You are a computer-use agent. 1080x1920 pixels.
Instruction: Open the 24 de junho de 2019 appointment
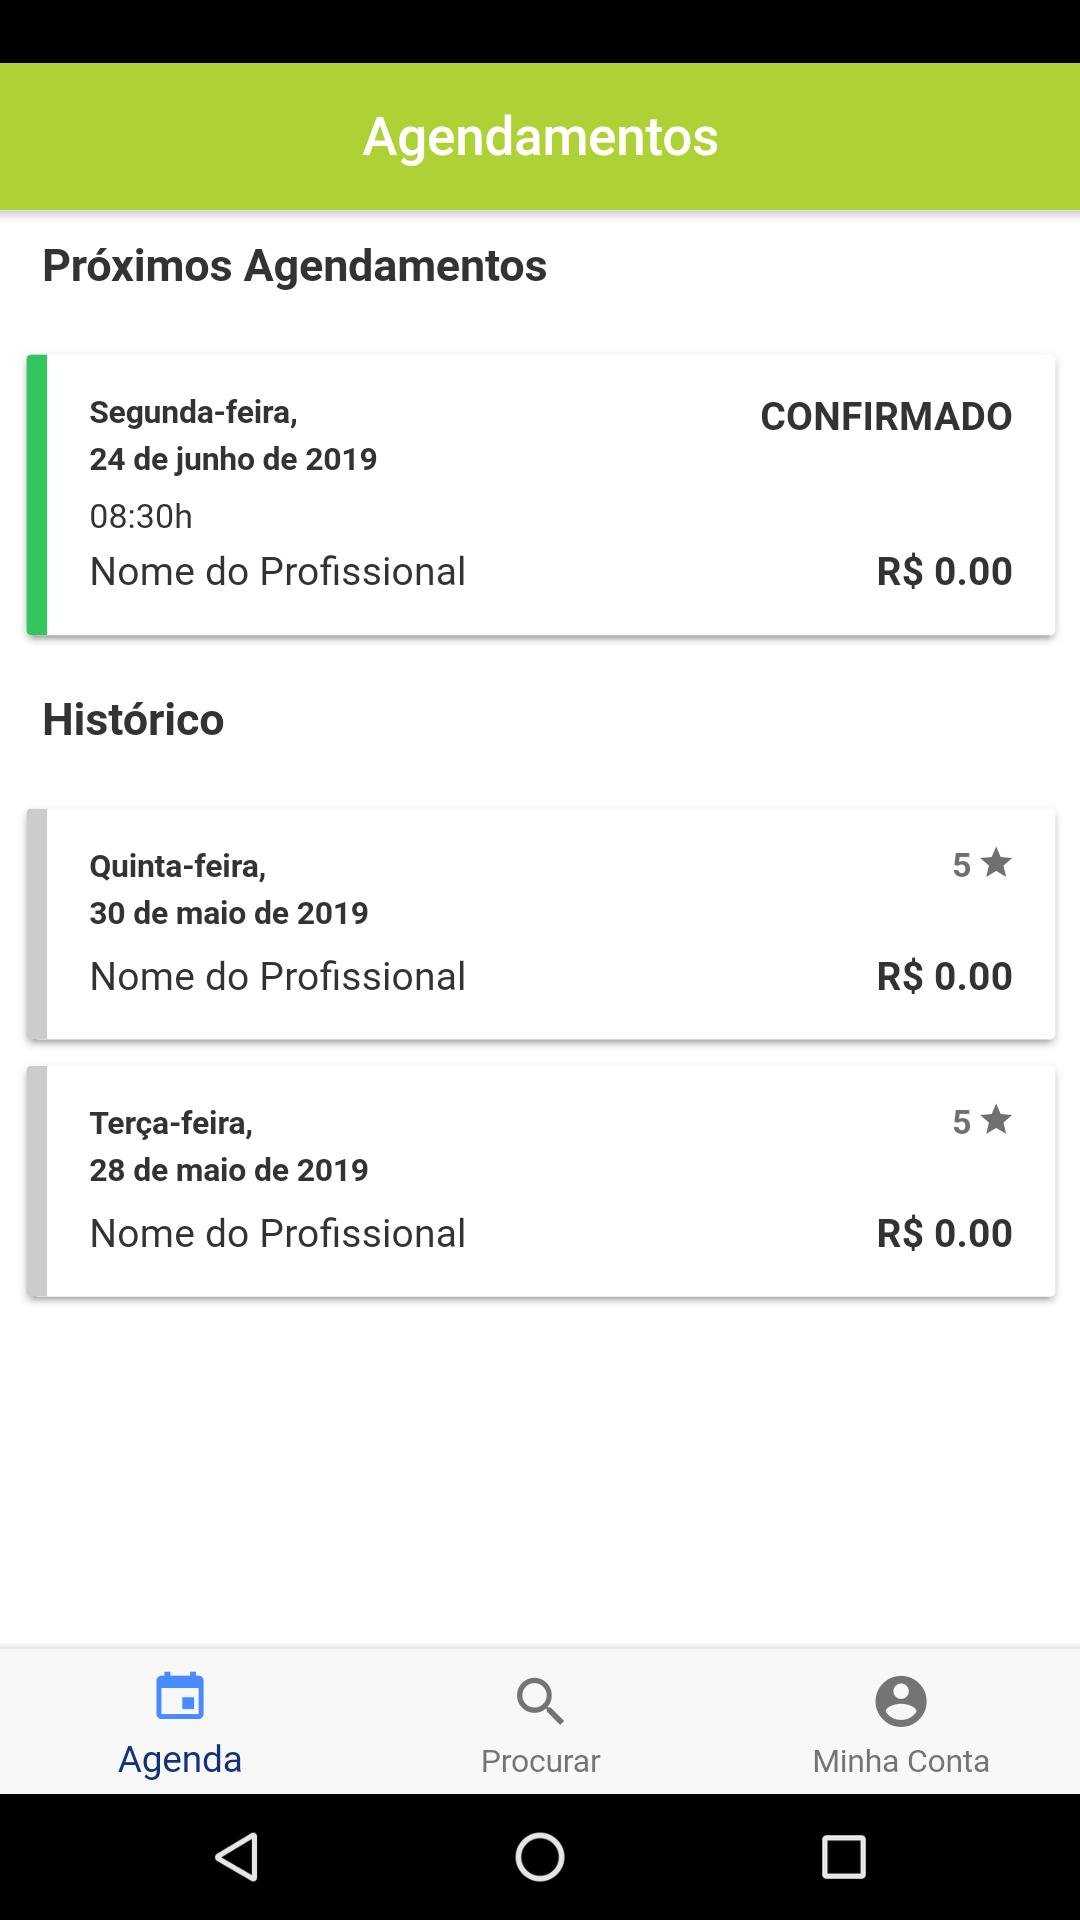(233, 459)
